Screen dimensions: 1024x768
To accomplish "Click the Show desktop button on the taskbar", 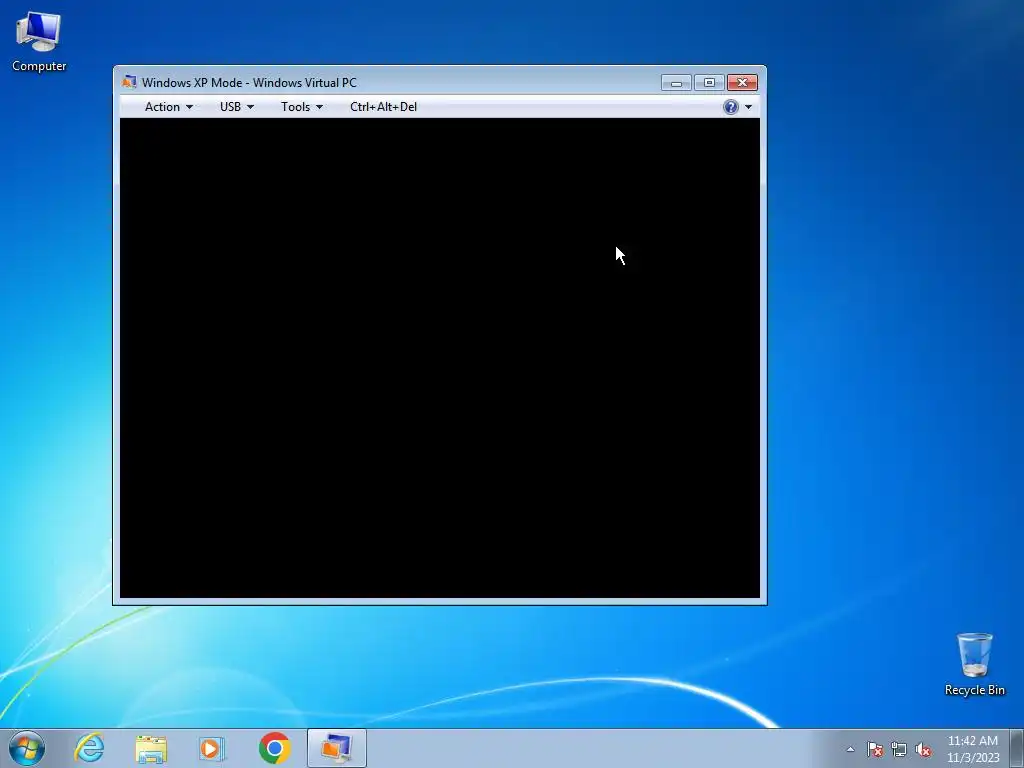I will tap(1017, 749).
